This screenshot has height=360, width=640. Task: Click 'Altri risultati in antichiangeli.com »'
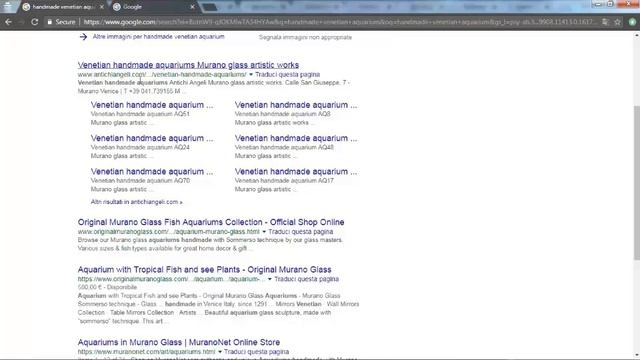[137, 202]
